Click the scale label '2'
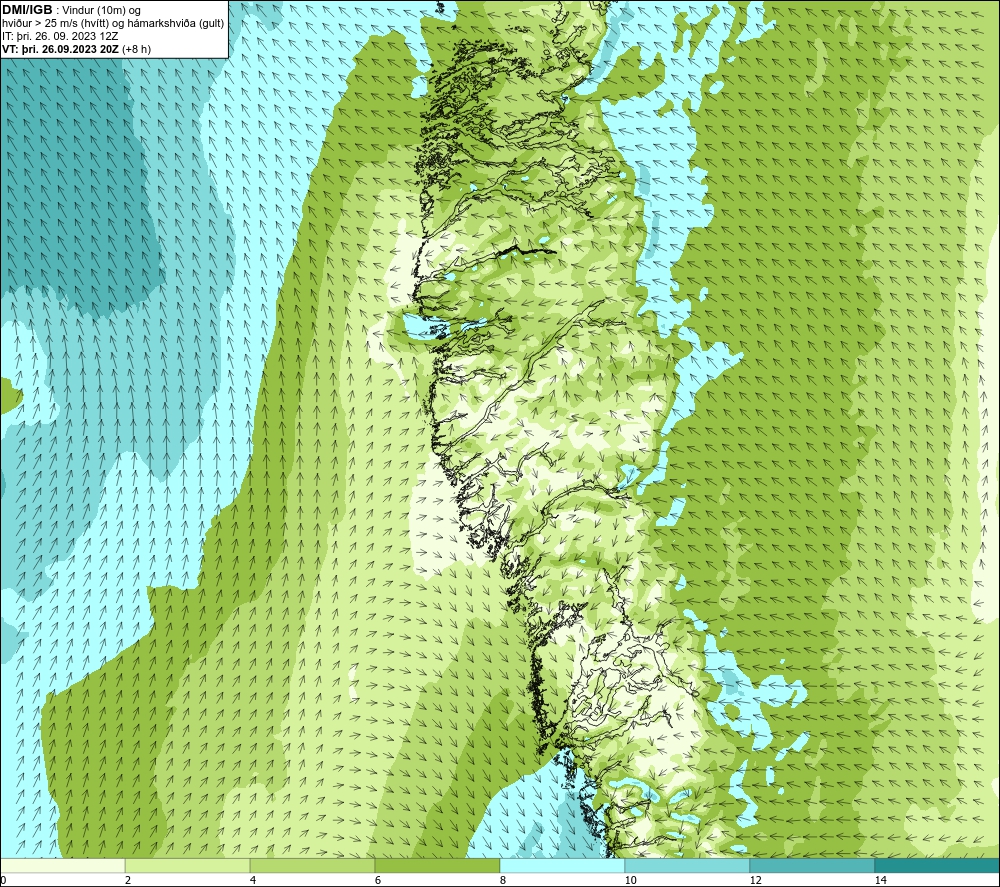Viewport: 1000px width, 887px height. tap(128, 880)
